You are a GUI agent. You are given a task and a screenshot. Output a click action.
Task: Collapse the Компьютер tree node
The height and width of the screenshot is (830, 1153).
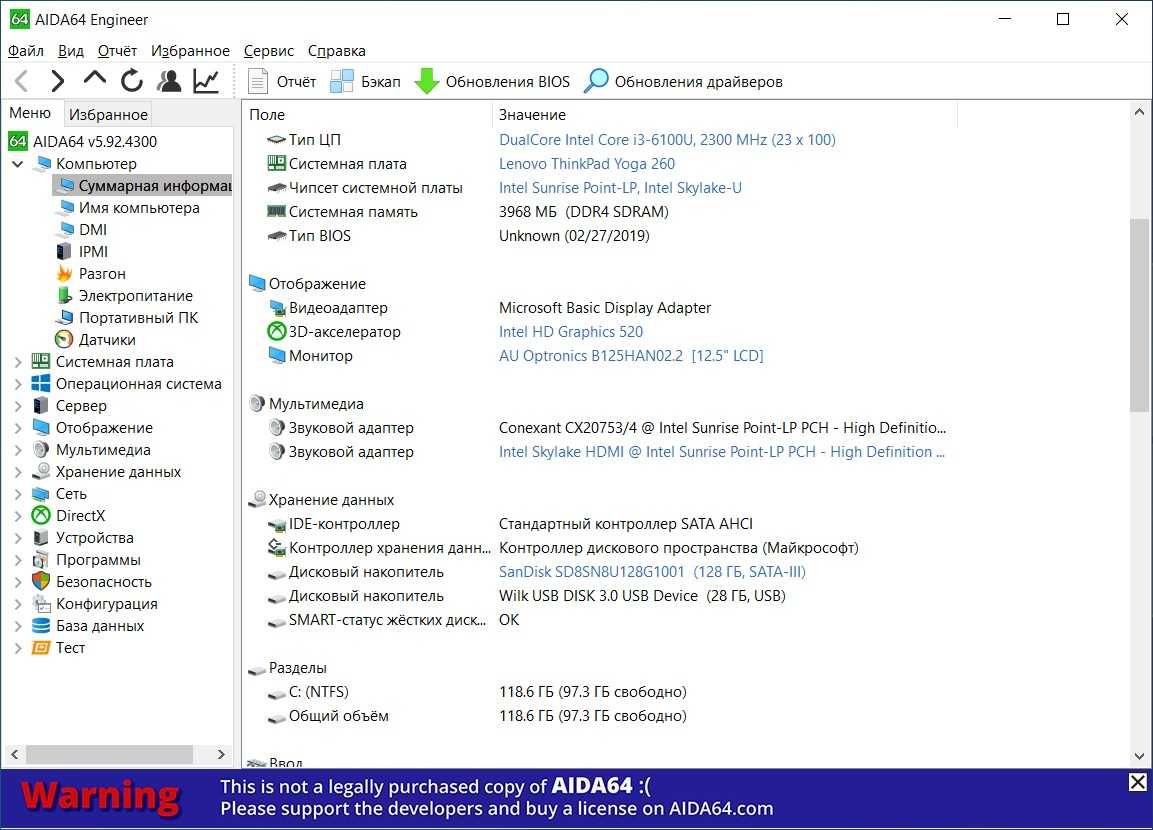(18, 163)
